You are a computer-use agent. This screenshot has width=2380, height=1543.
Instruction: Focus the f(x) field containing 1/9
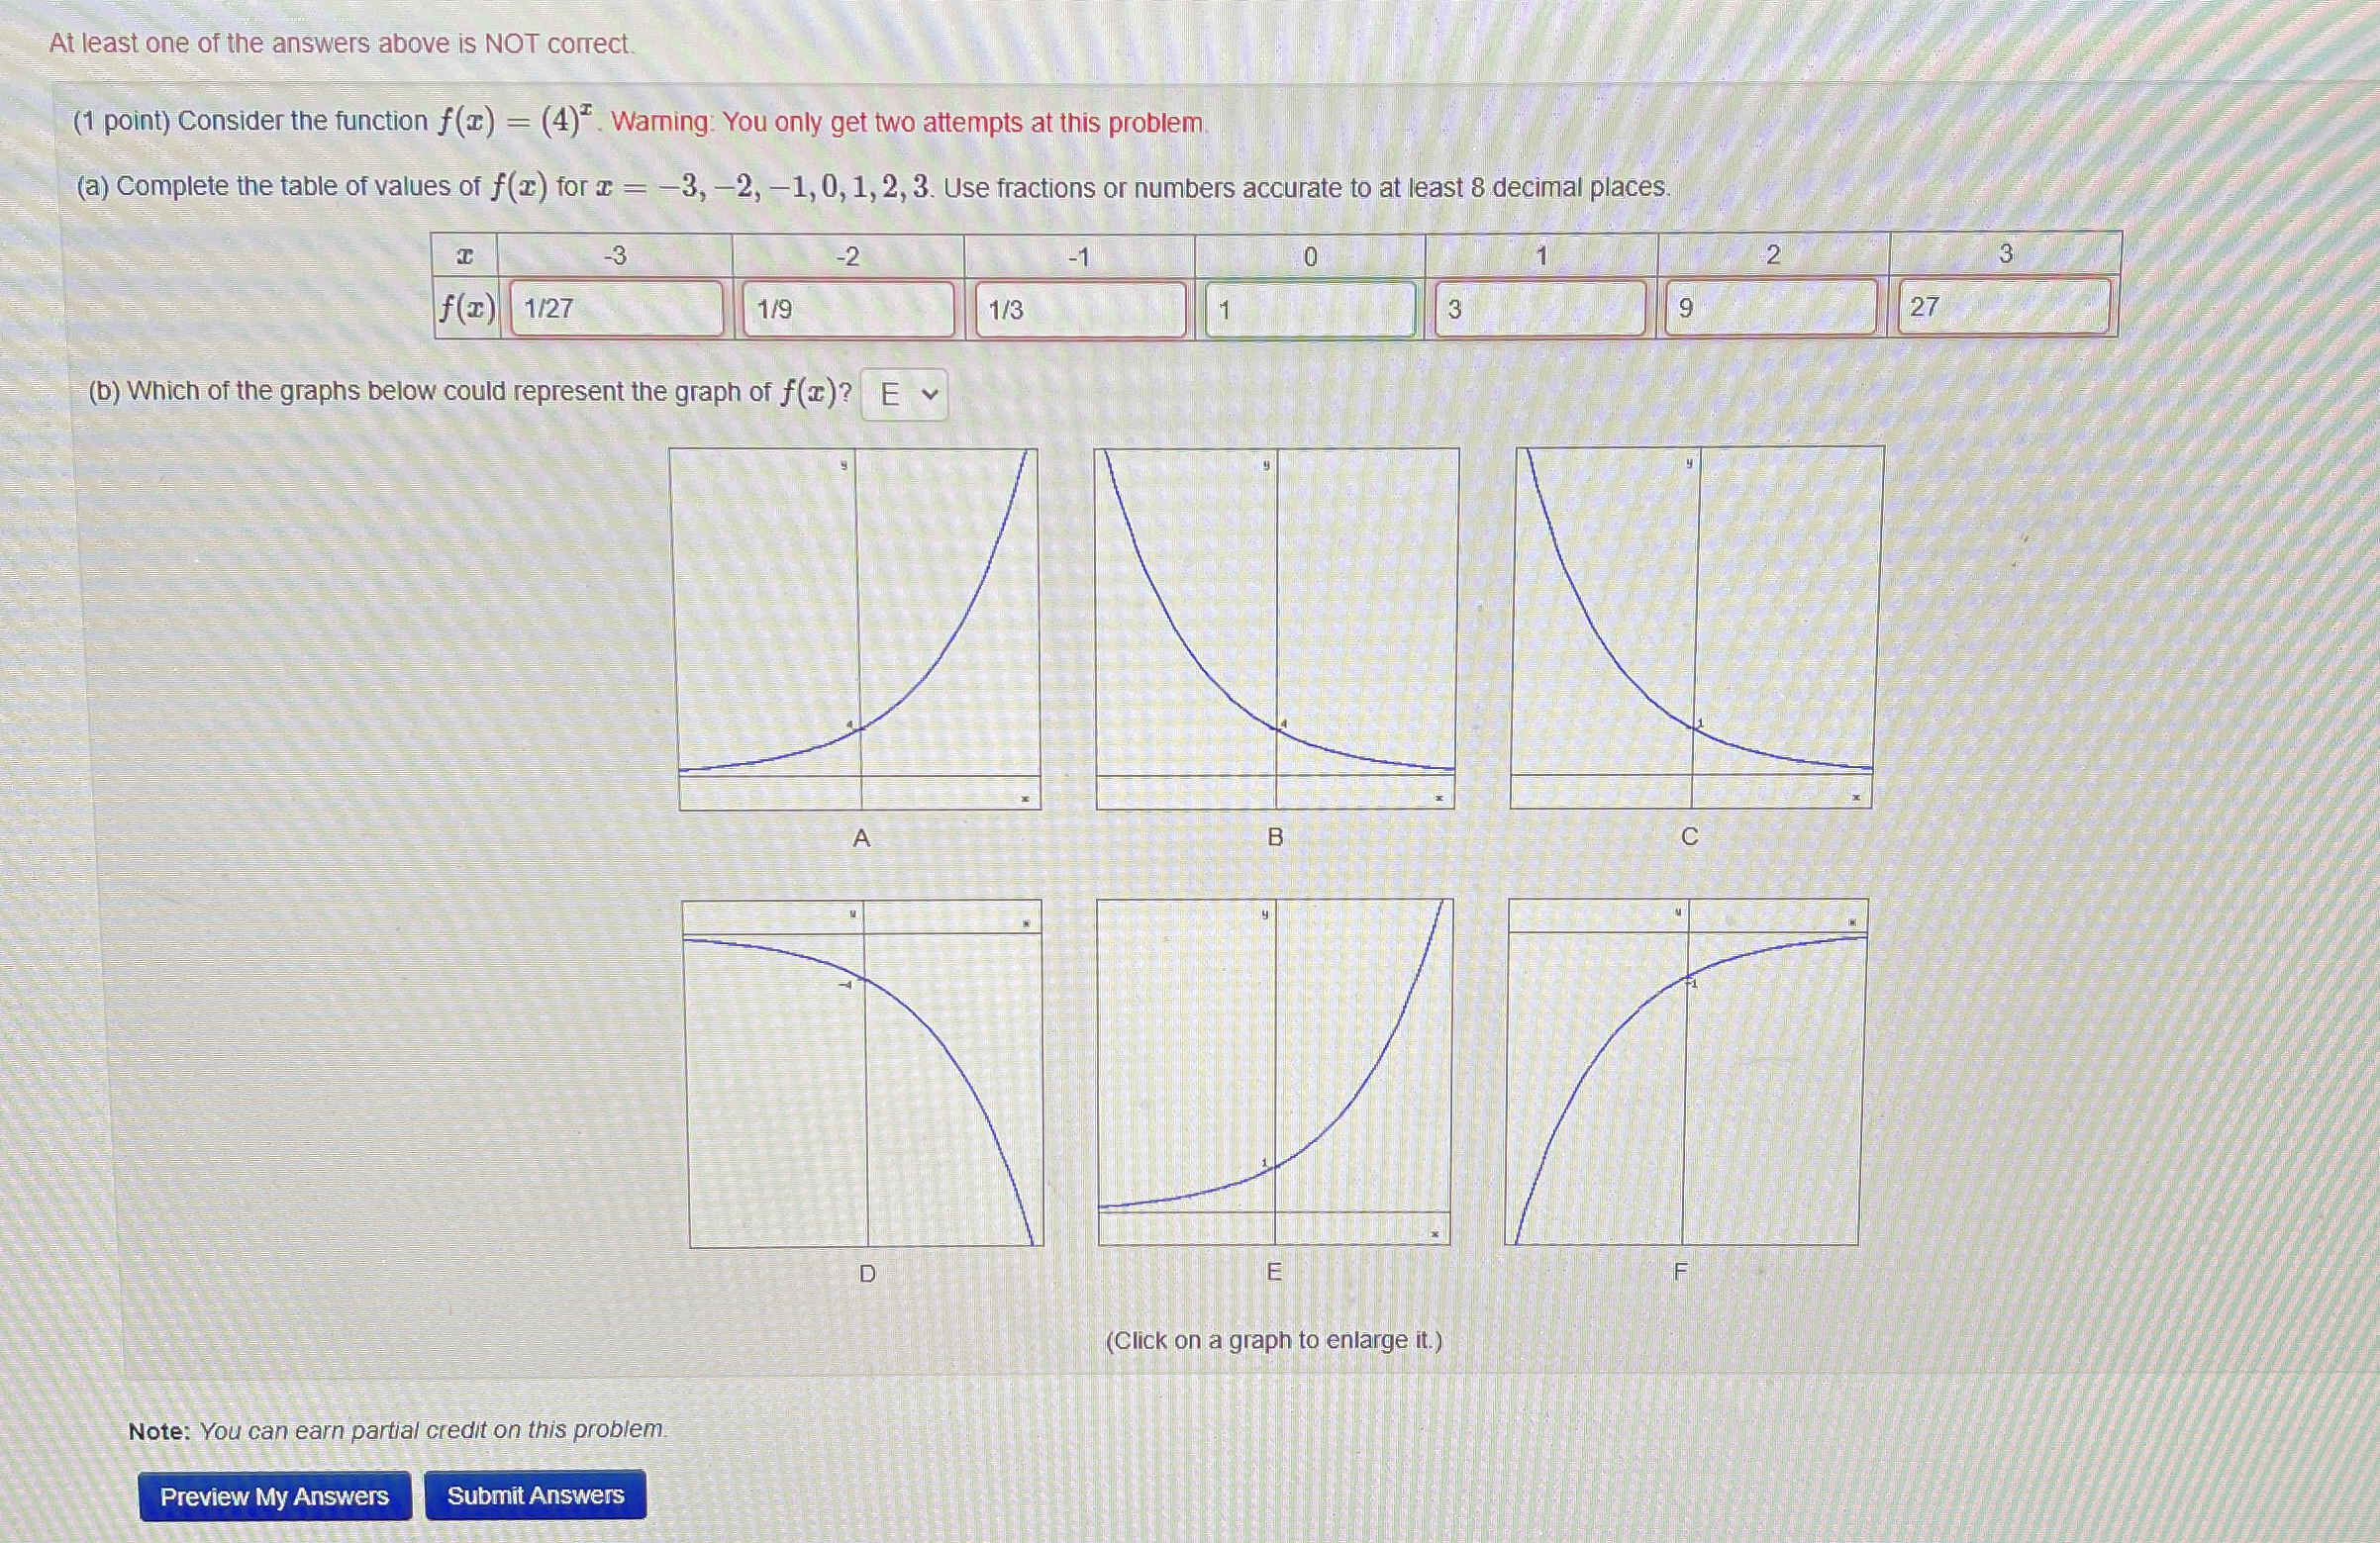(848, 309)
